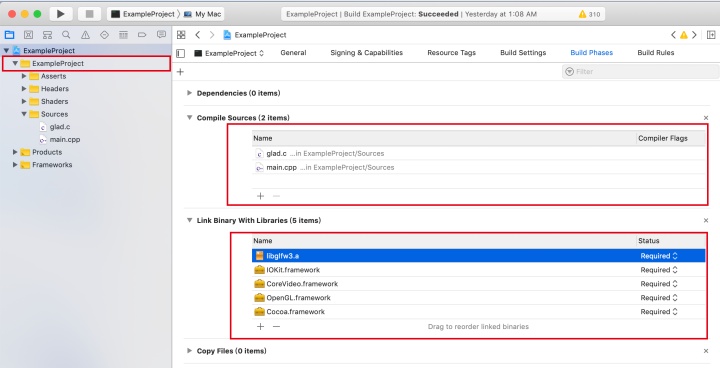
Task: Add a new build phase
Action: (180, 72)
